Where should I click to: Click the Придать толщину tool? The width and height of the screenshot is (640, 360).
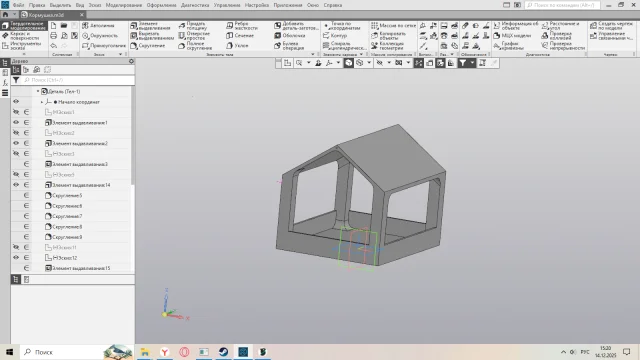[193, 26]
